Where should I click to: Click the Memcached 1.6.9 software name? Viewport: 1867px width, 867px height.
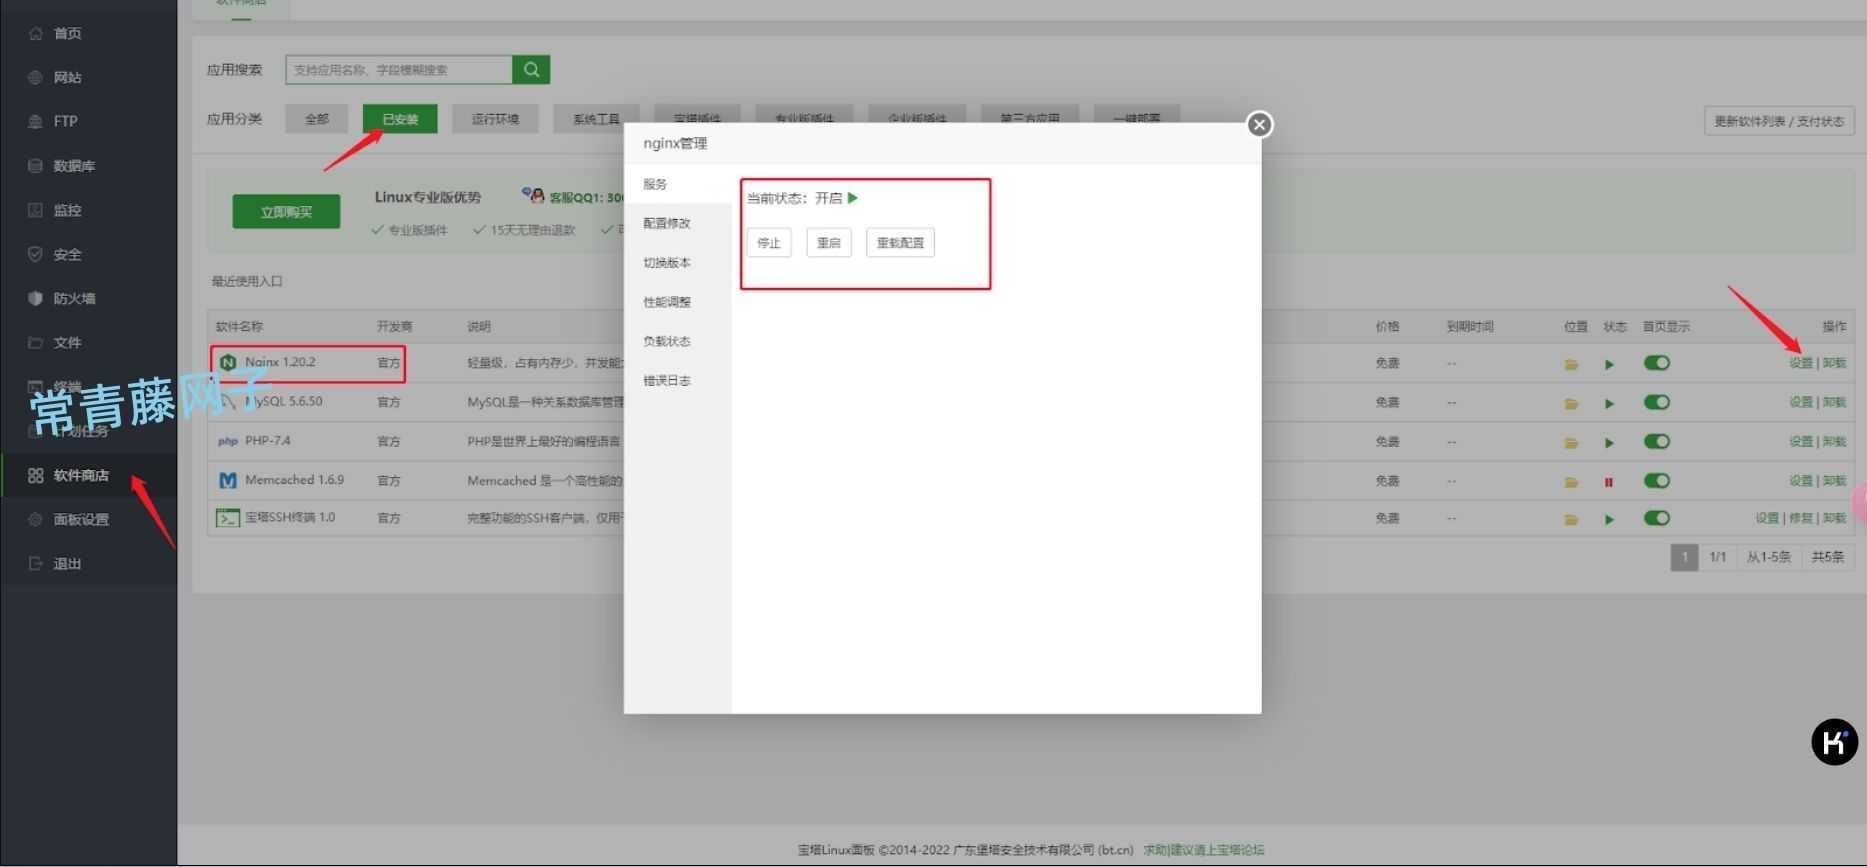click(x=294, y=480)
